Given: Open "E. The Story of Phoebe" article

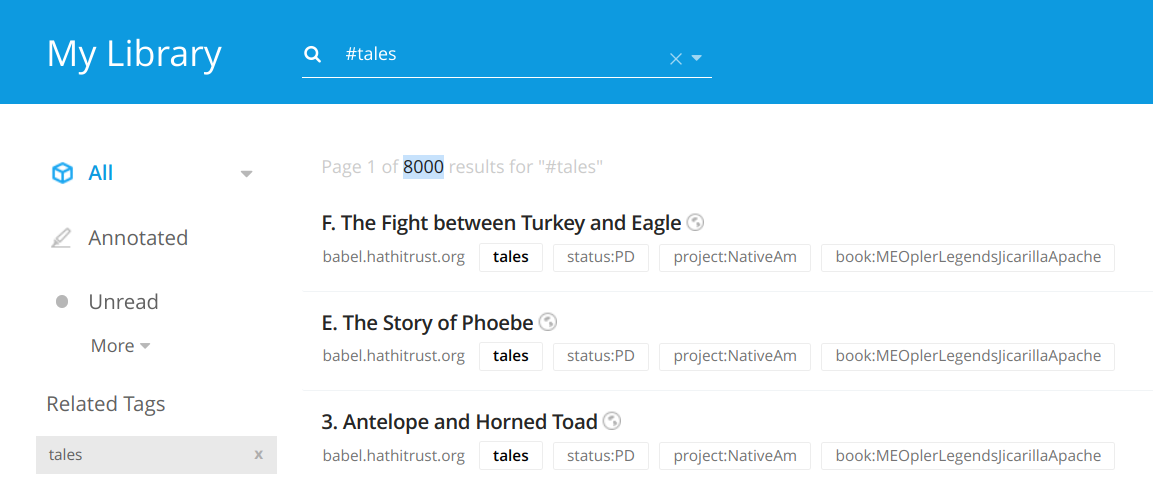Looking at the screenshot, I should point(427,323).
